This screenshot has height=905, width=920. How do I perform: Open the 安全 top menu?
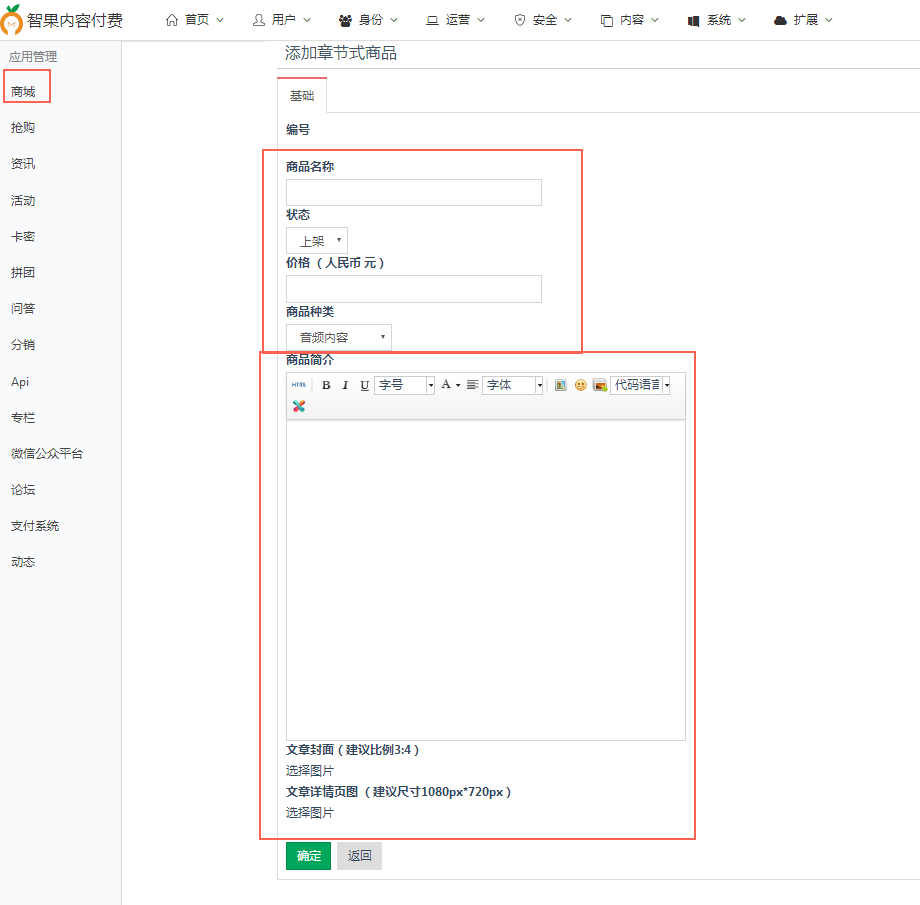click(543, 20)
